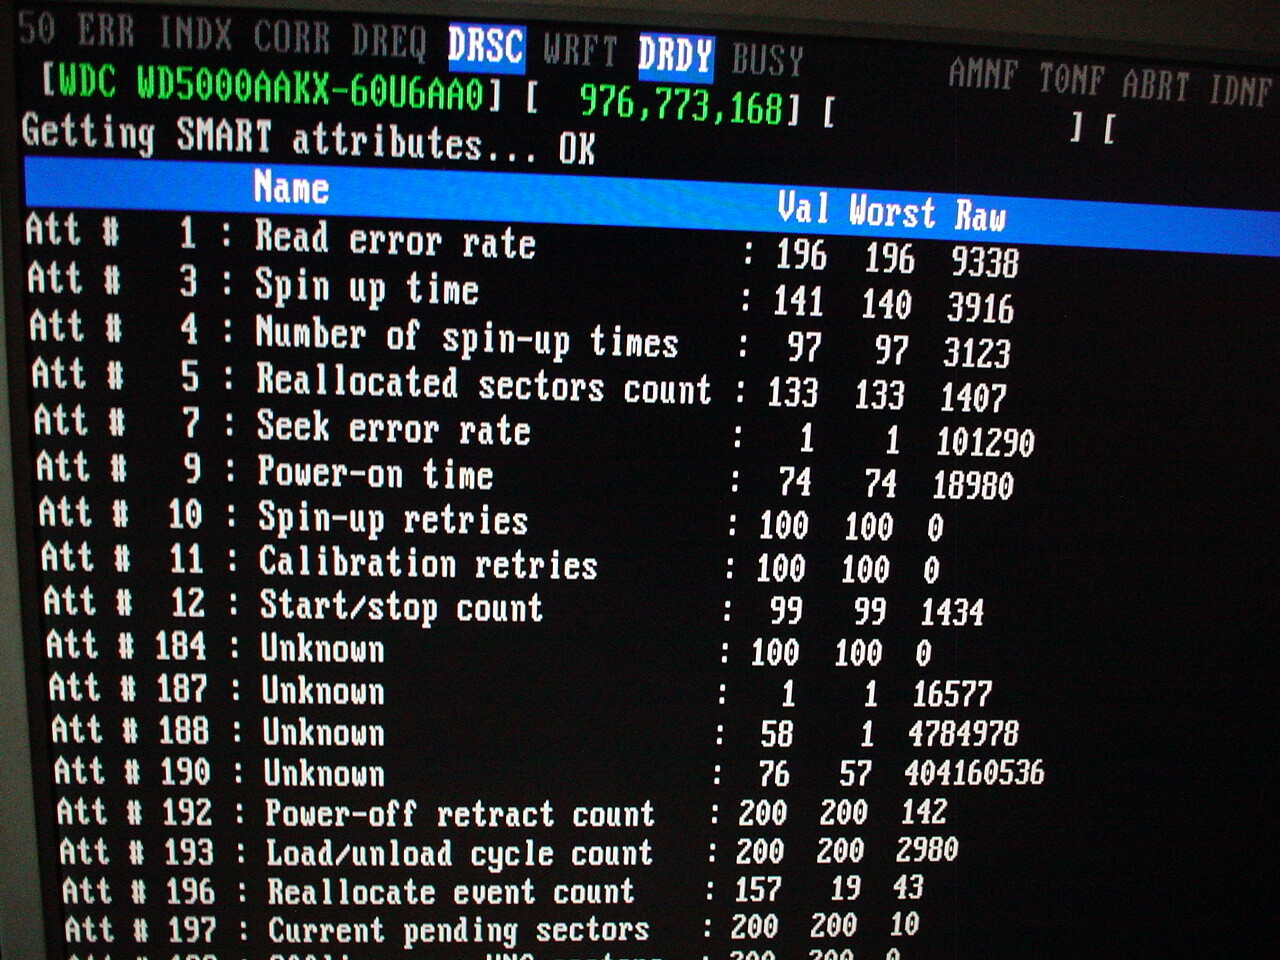Screen dimensions: 1280x960
Task: Select raw value 4784978 in attribute 188 row
Action: point(963,733)
